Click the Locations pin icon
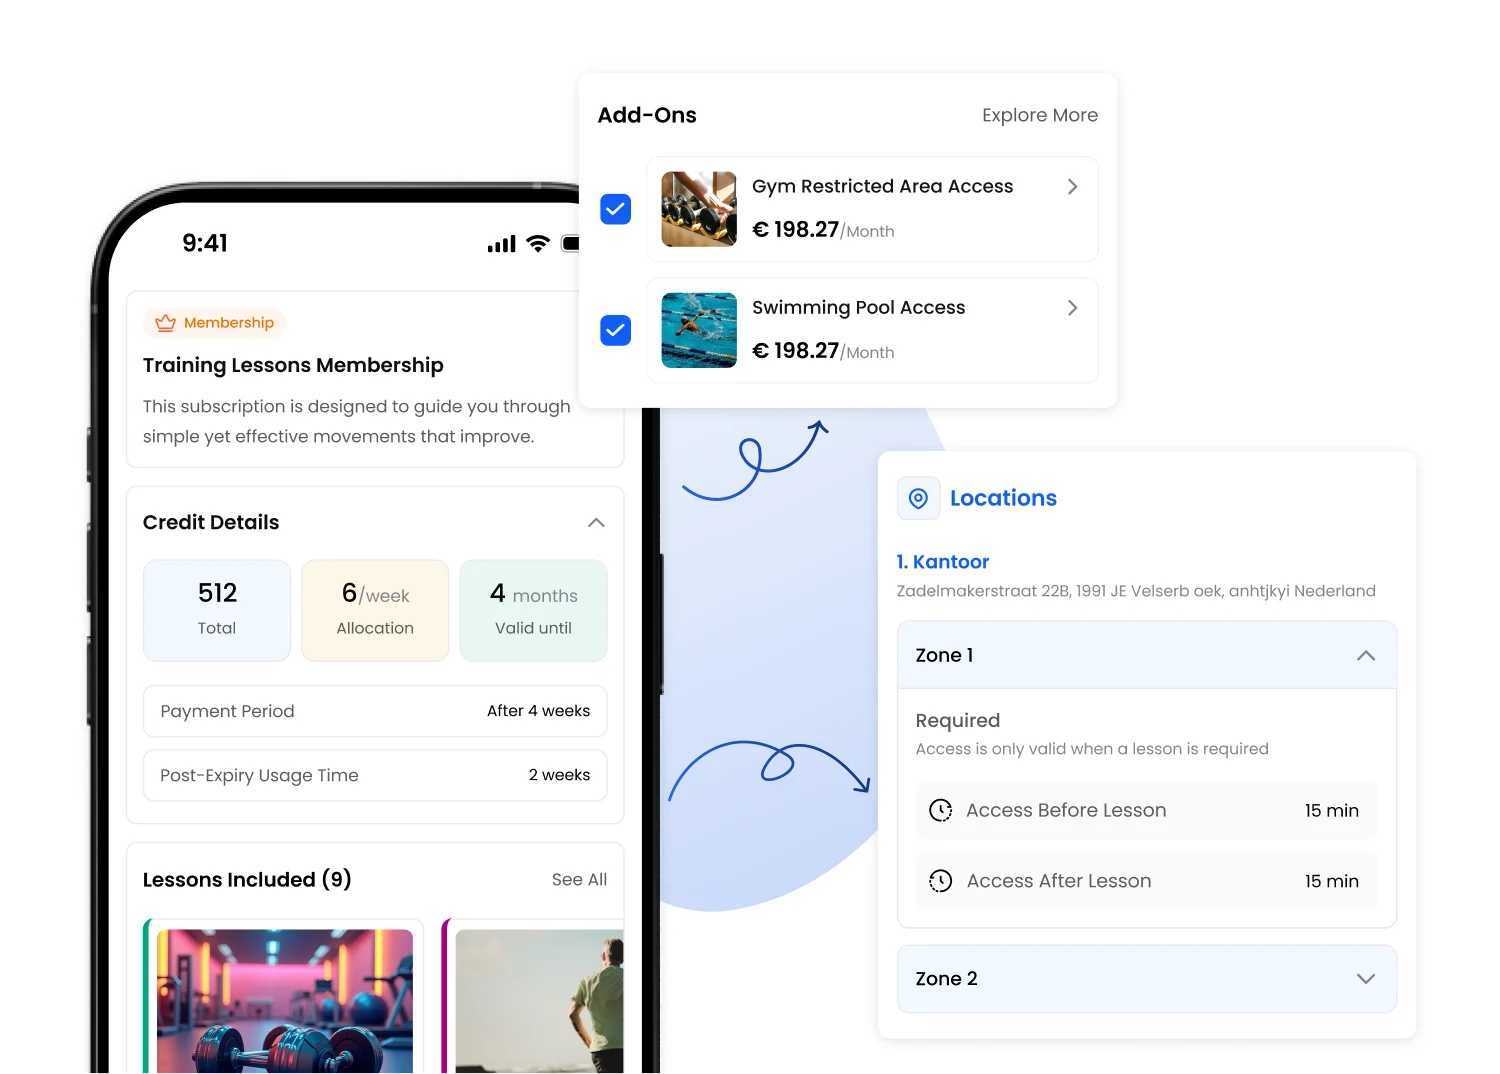The width and height of the screenshot is (1500, 1074). (918, 498)
